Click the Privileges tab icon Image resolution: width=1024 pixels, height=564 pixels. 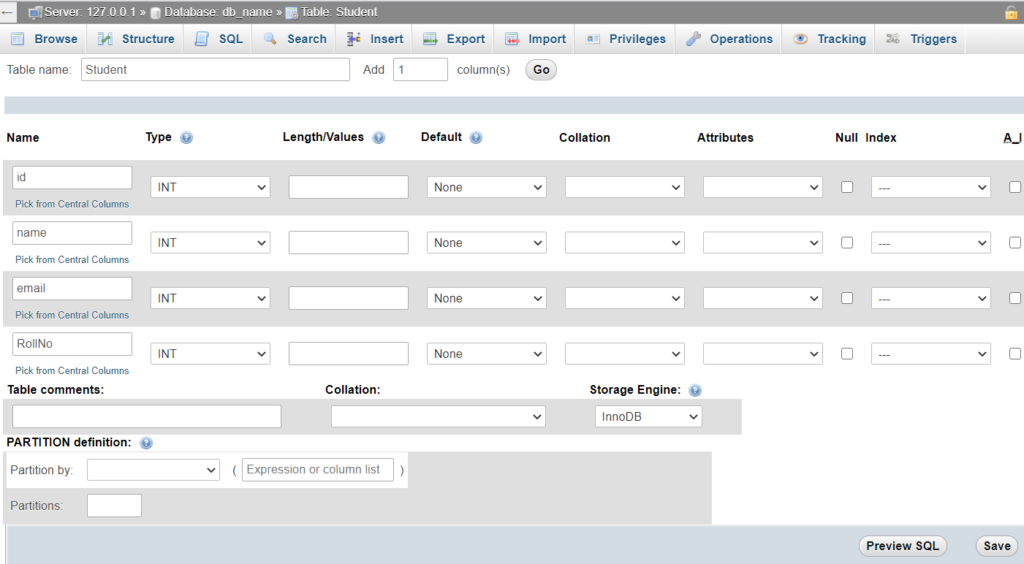click(593, 39)
